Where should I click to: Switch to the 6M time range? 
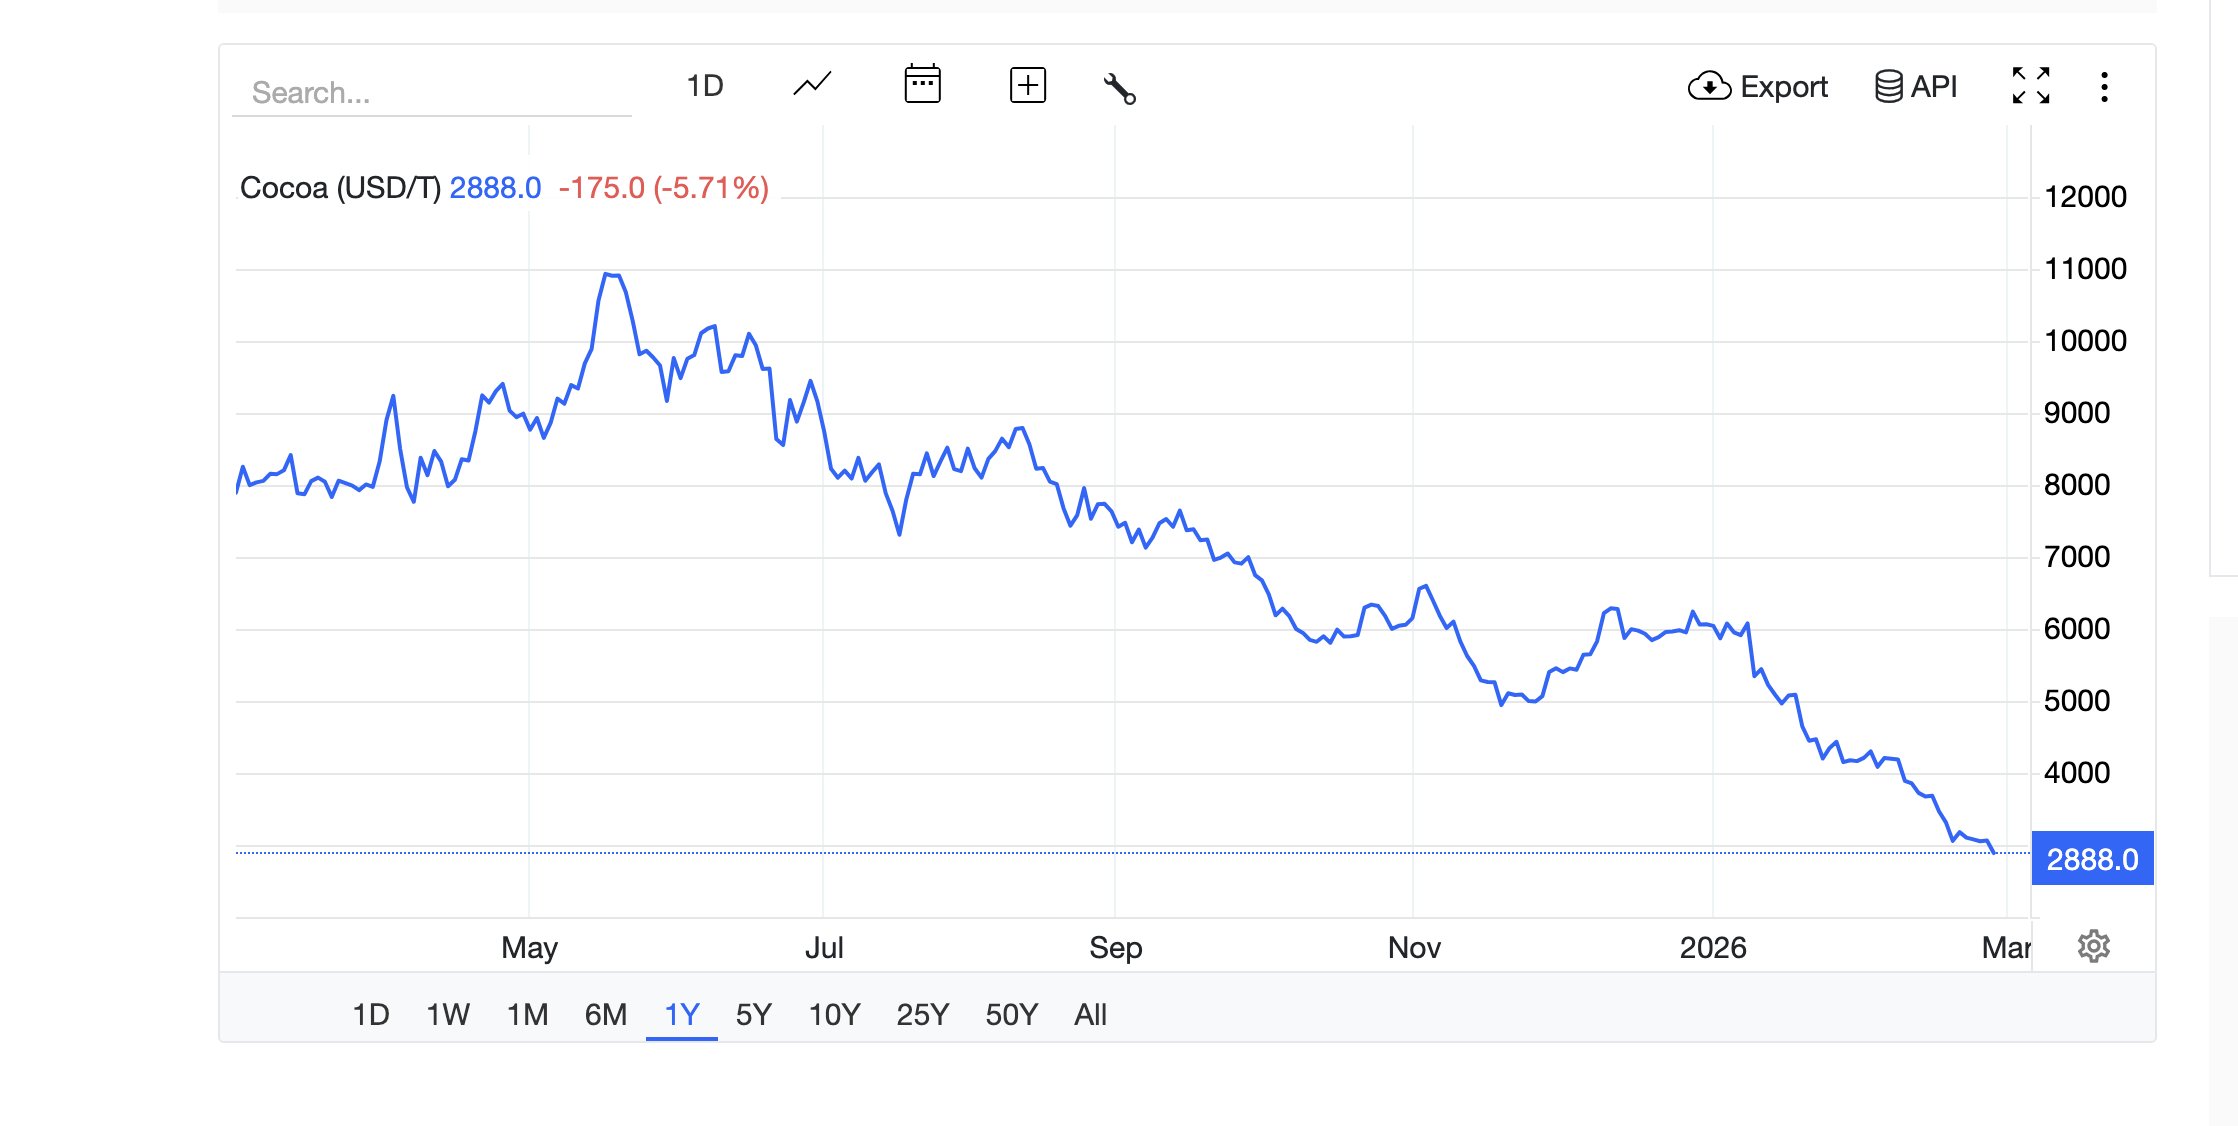[x=605, y=1015]
